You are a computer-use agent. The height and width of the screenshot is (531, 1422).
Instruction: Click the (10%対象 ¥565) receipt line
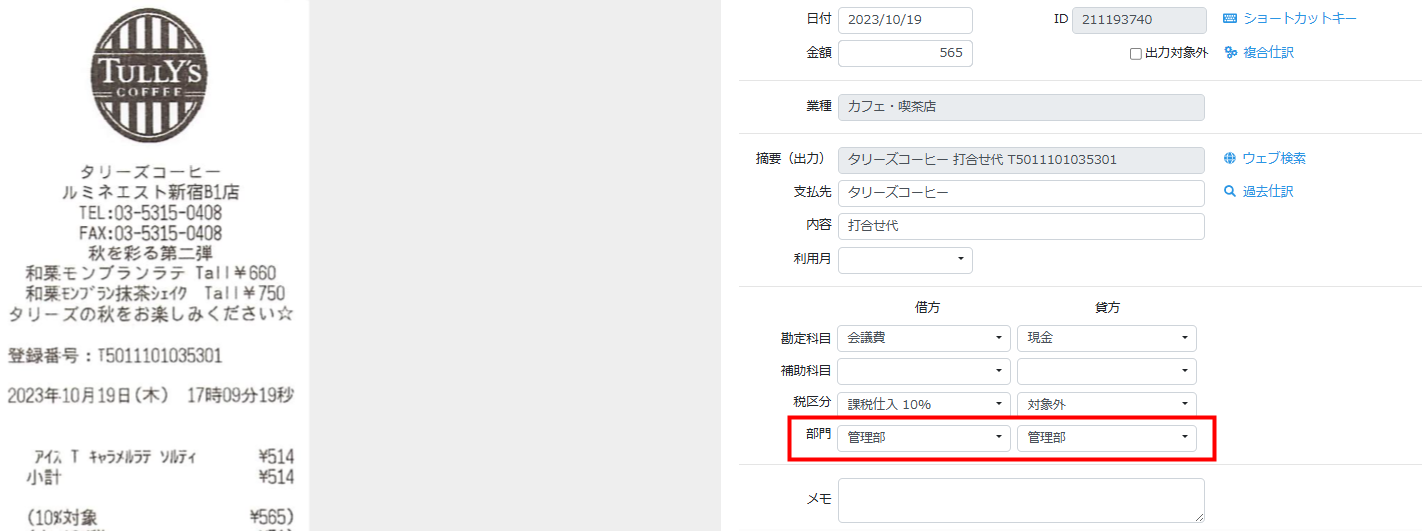pyautogui.click(x=160, y=517)
